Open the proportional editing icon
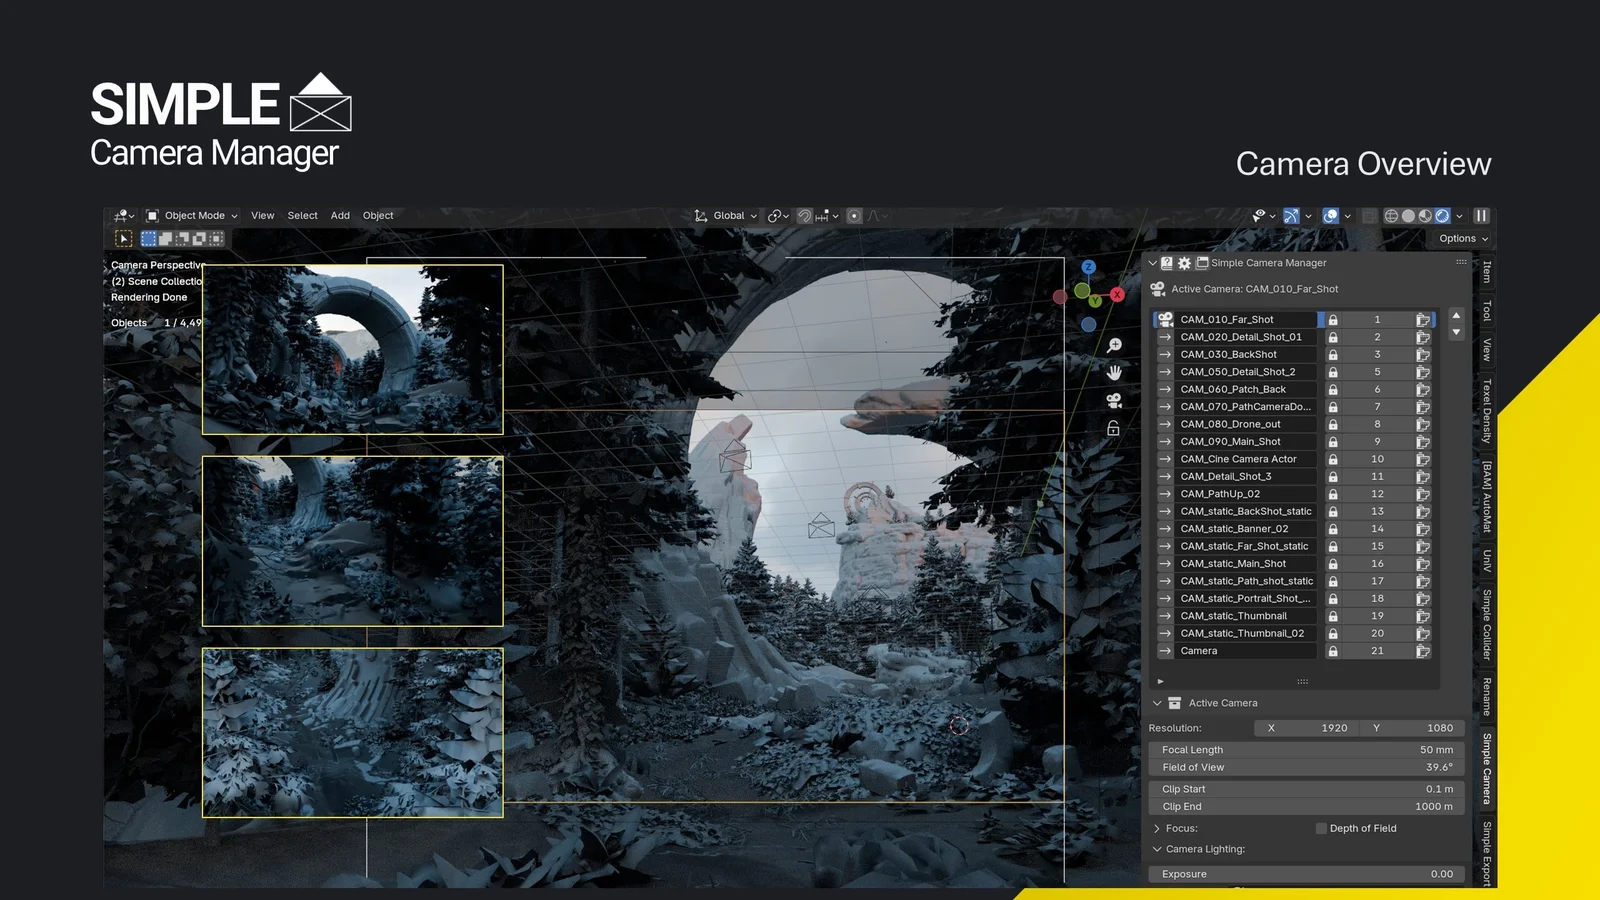The width and height of the screenshot is (1600, 900). pos(853,216)
